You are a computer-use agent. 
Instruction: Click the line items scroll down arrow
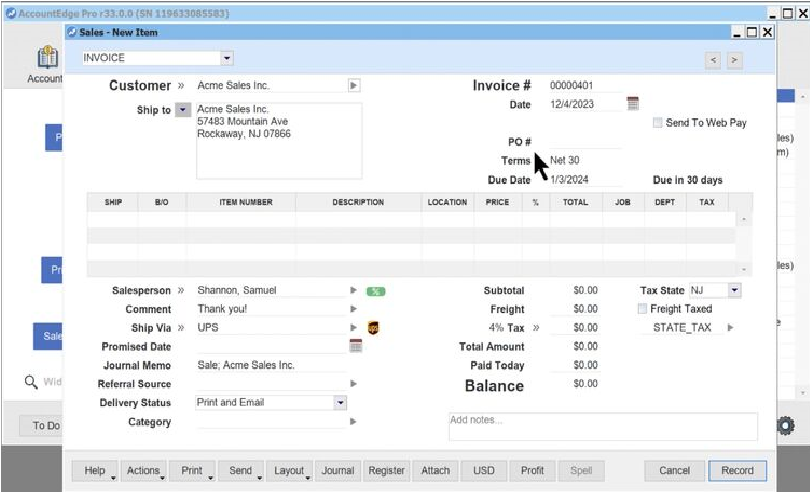coord(744,269)
